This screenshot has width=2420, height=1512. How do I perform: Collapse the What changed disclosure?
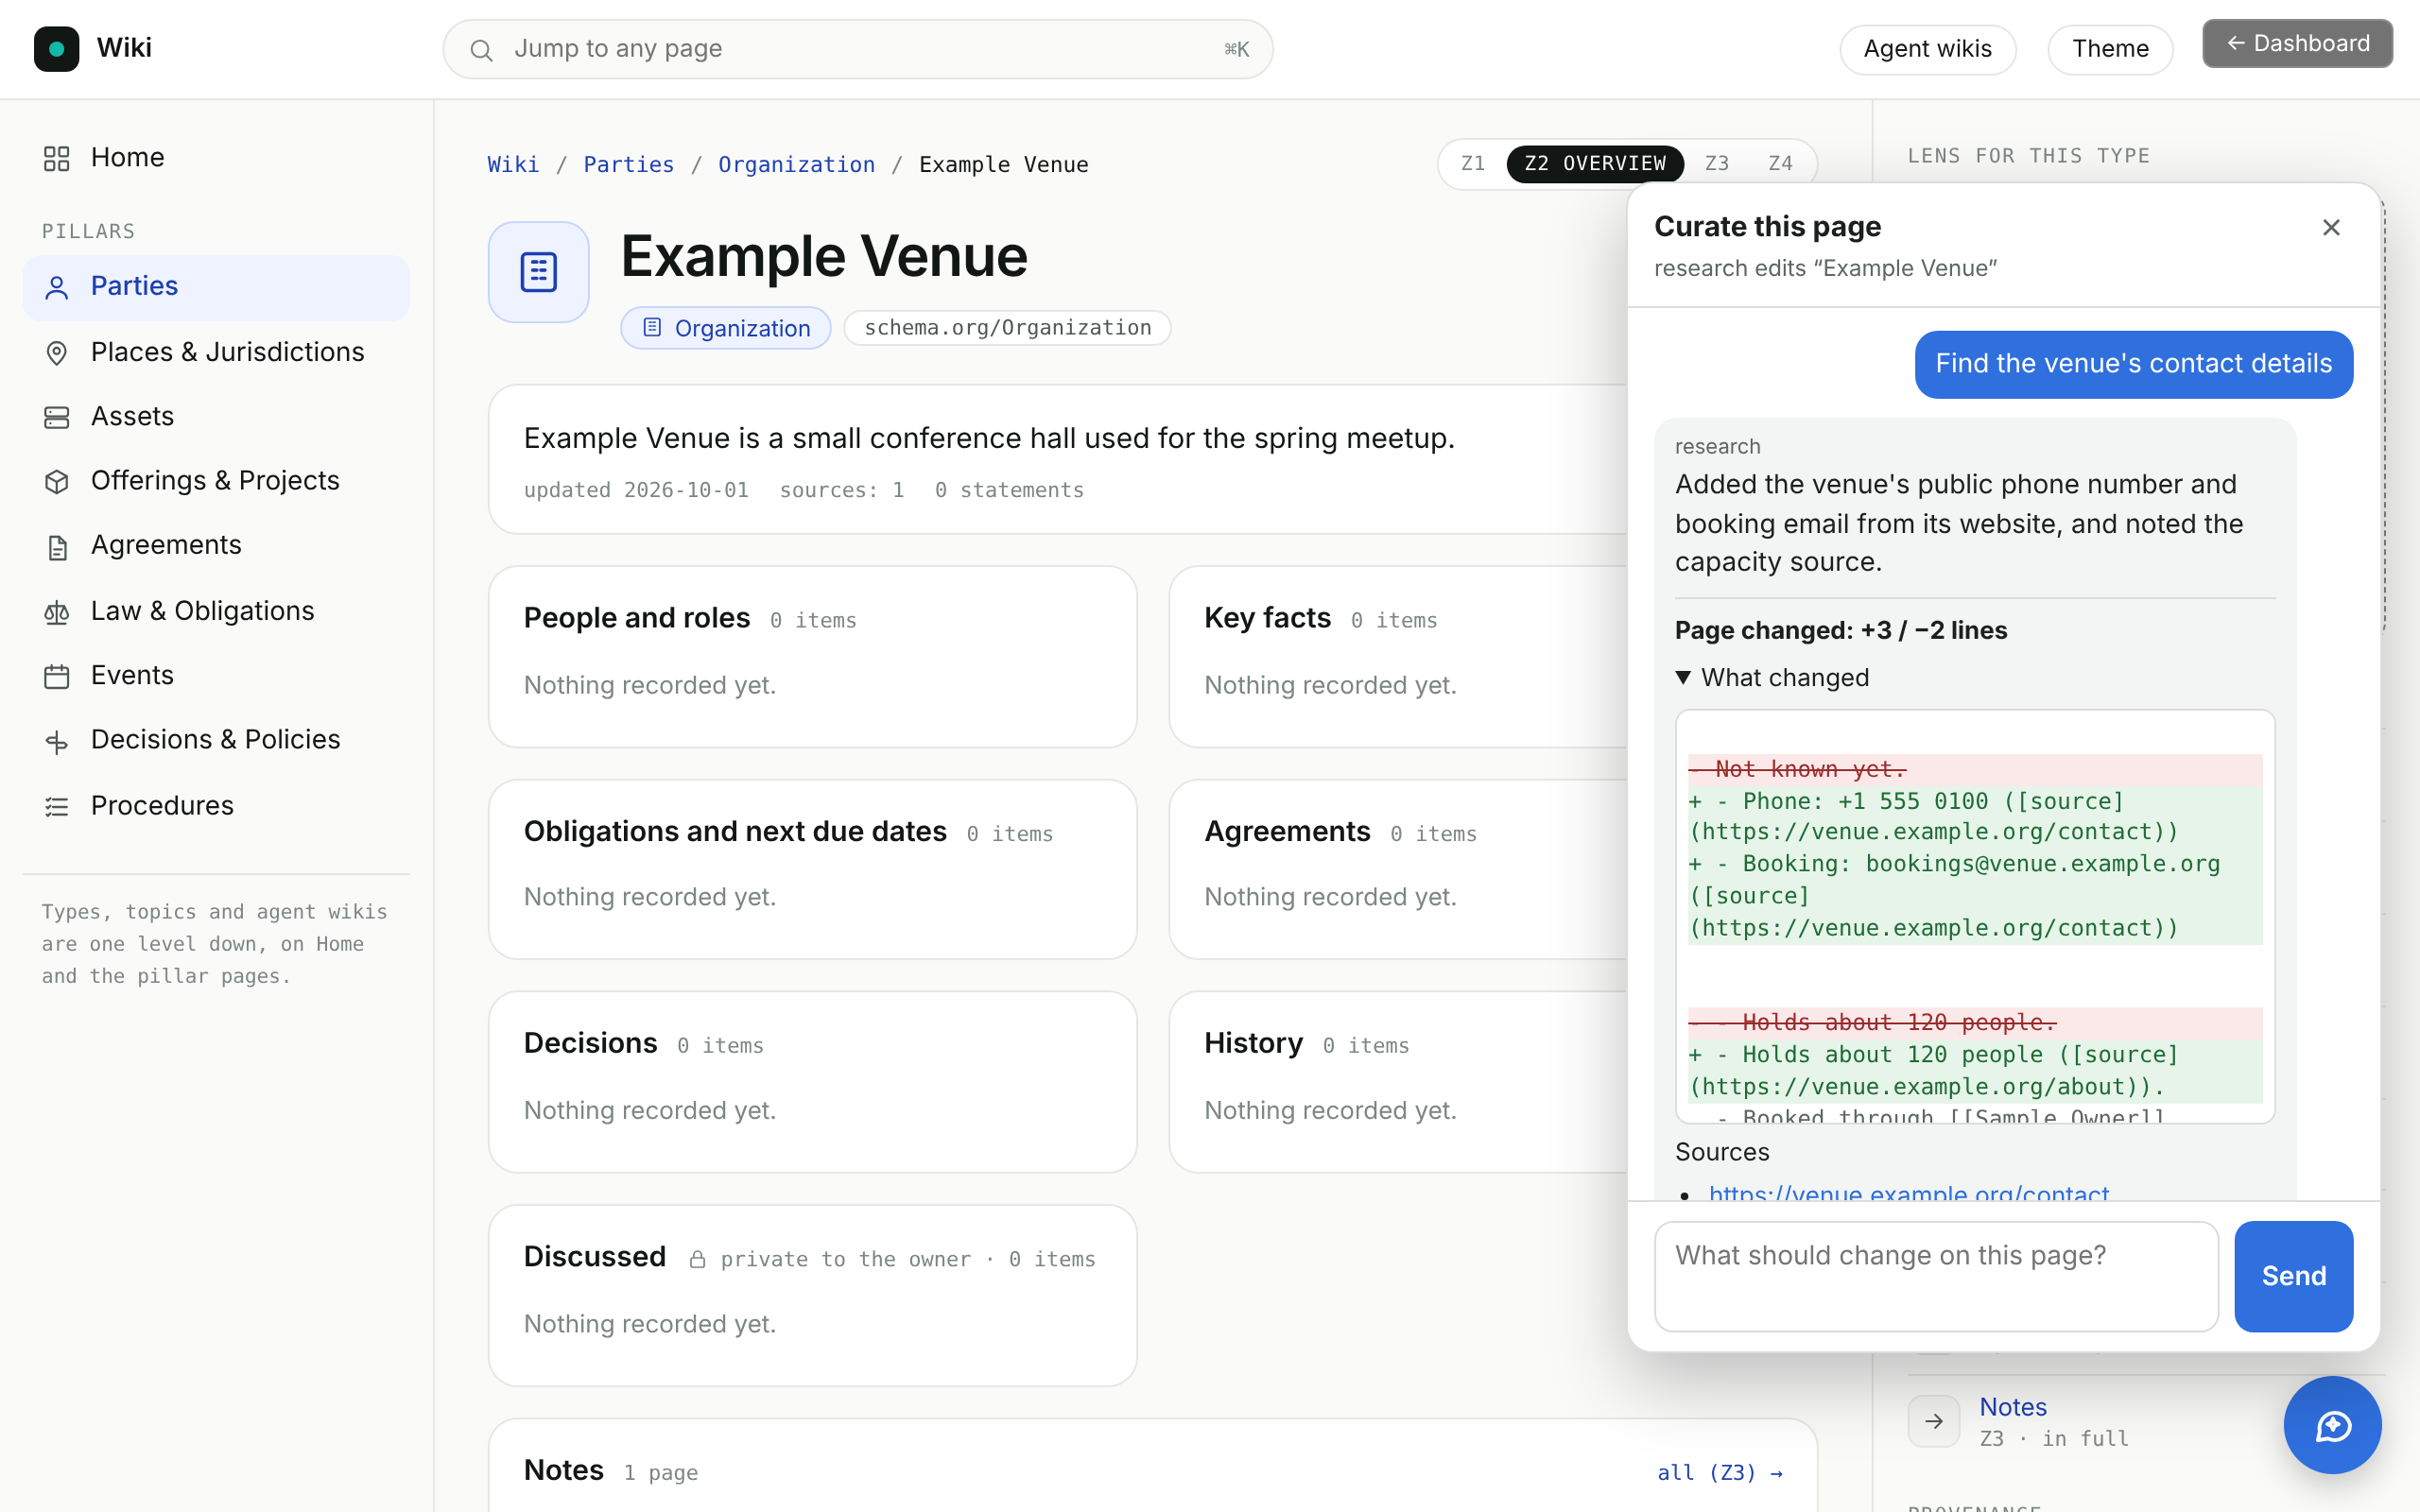[x=1772, y=677]
